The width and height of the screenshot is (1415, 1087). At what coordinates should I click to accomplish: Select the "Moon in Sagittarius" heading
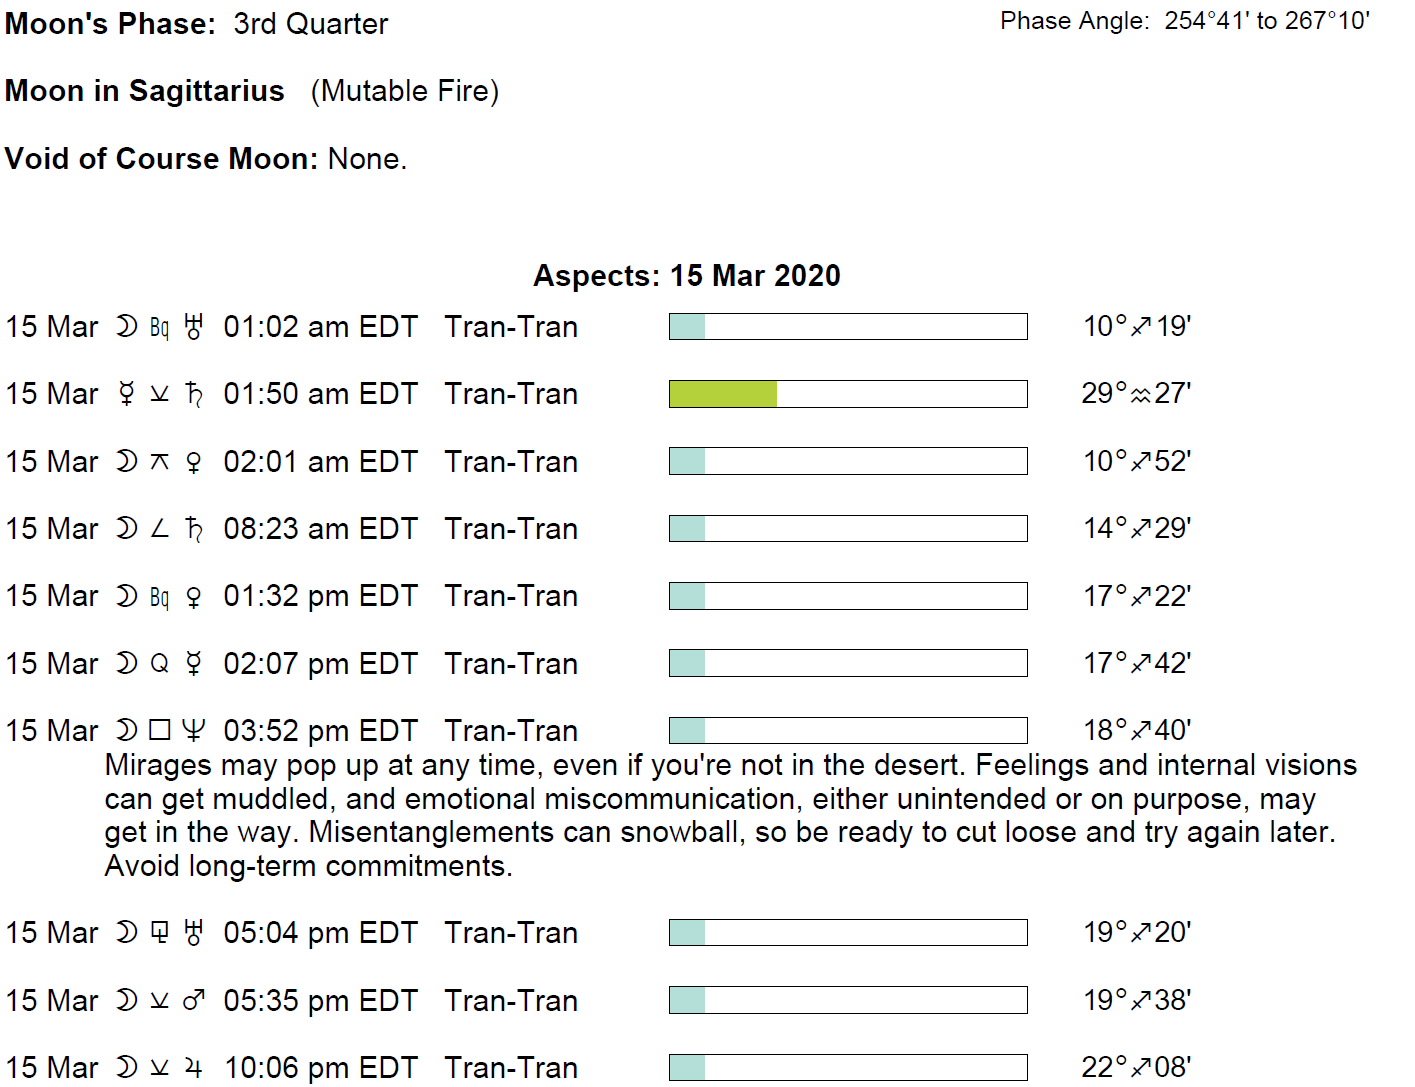(x=145, y=91)
